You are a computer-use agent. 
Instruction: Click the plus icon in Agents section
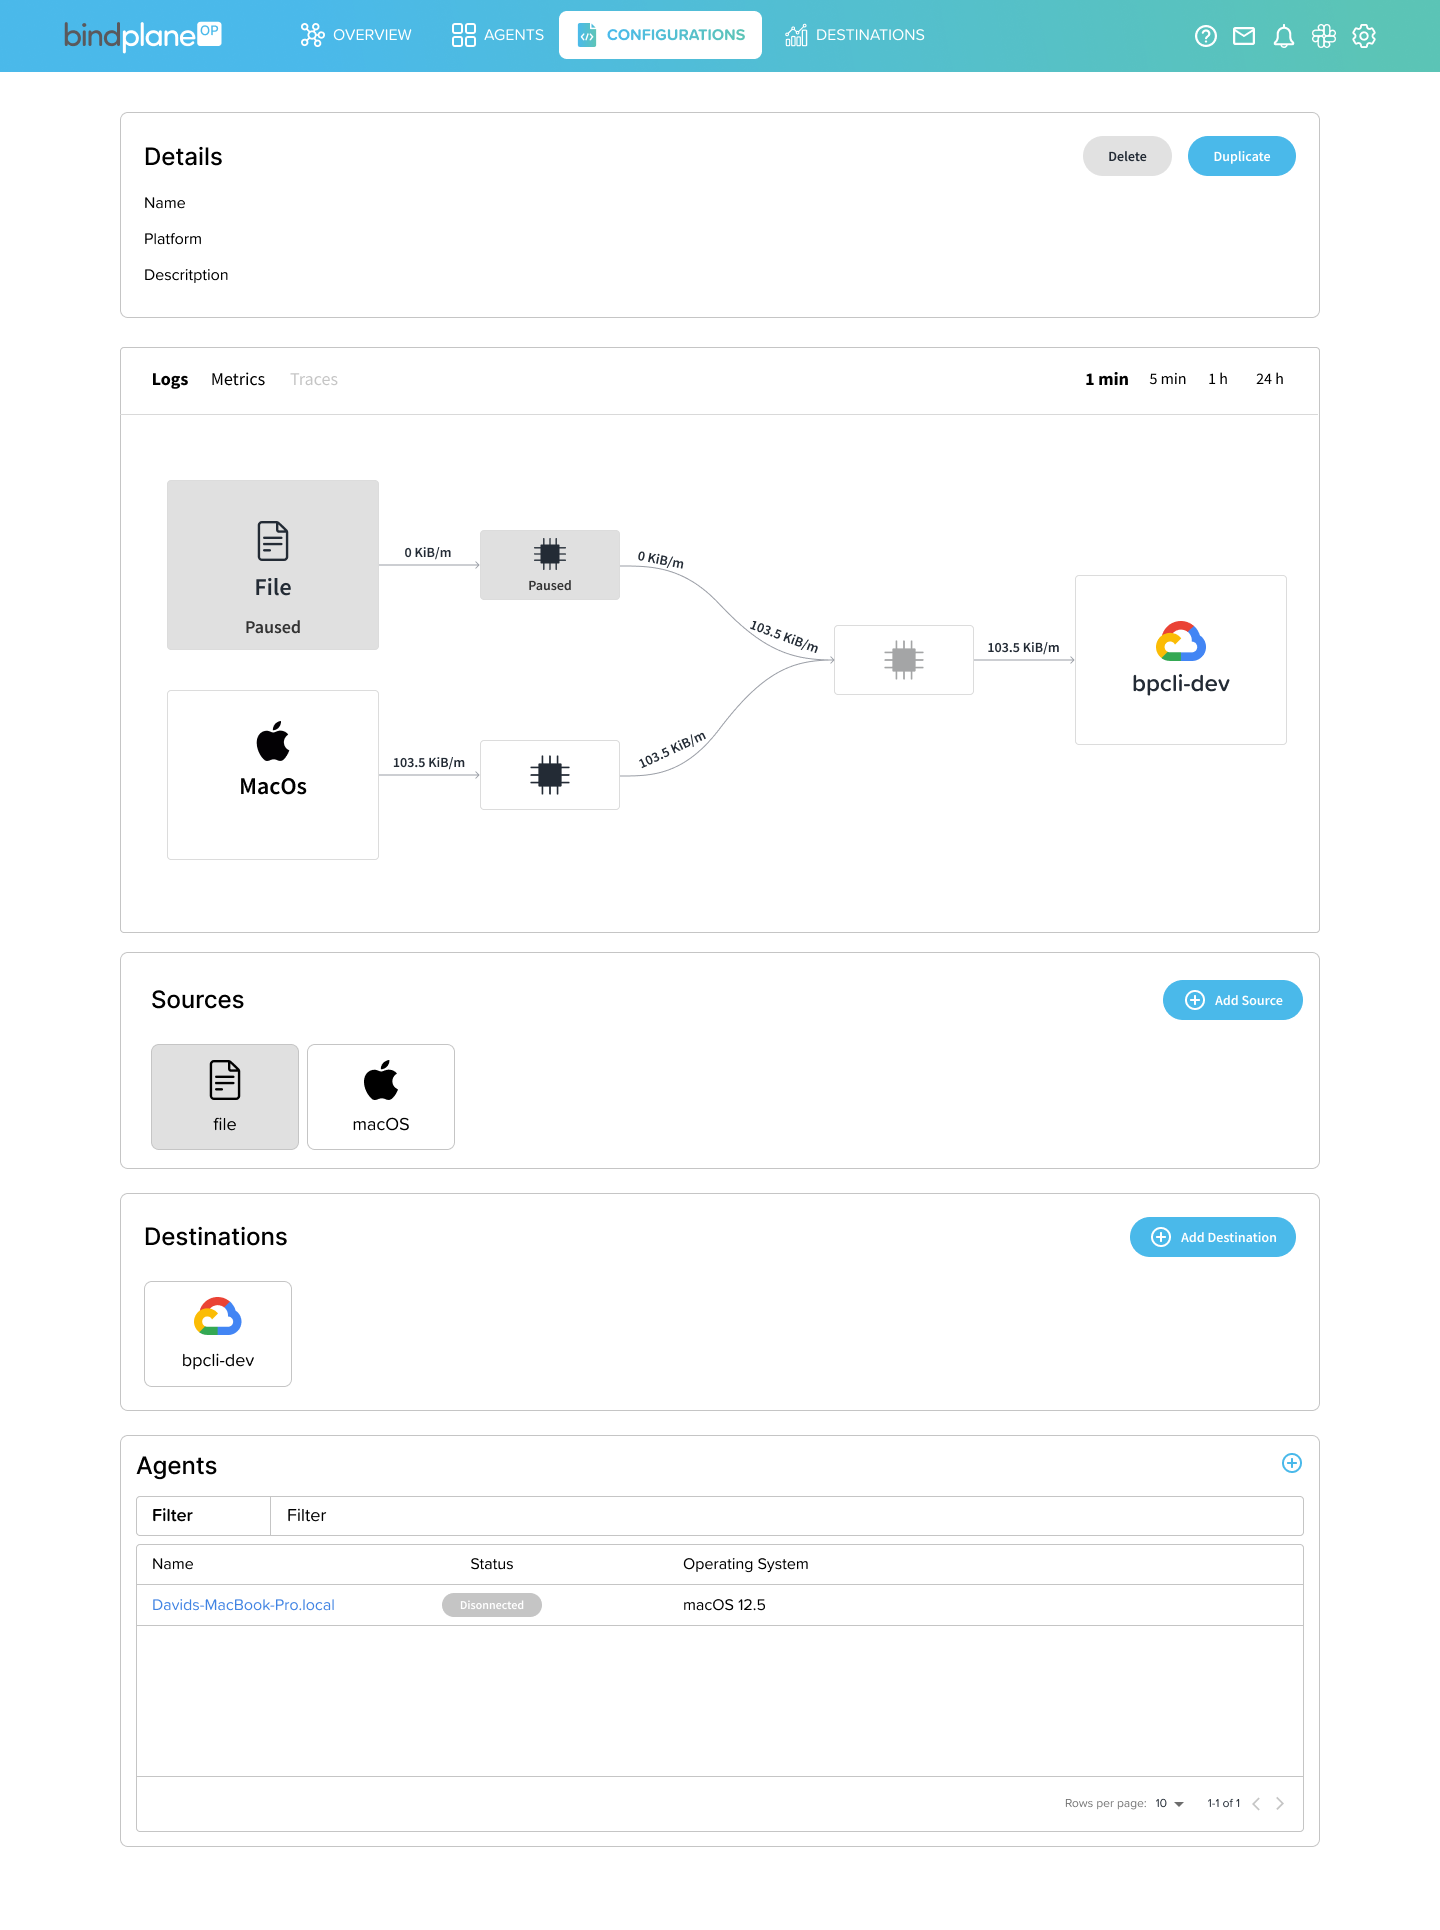[x=1292, y=1463]
